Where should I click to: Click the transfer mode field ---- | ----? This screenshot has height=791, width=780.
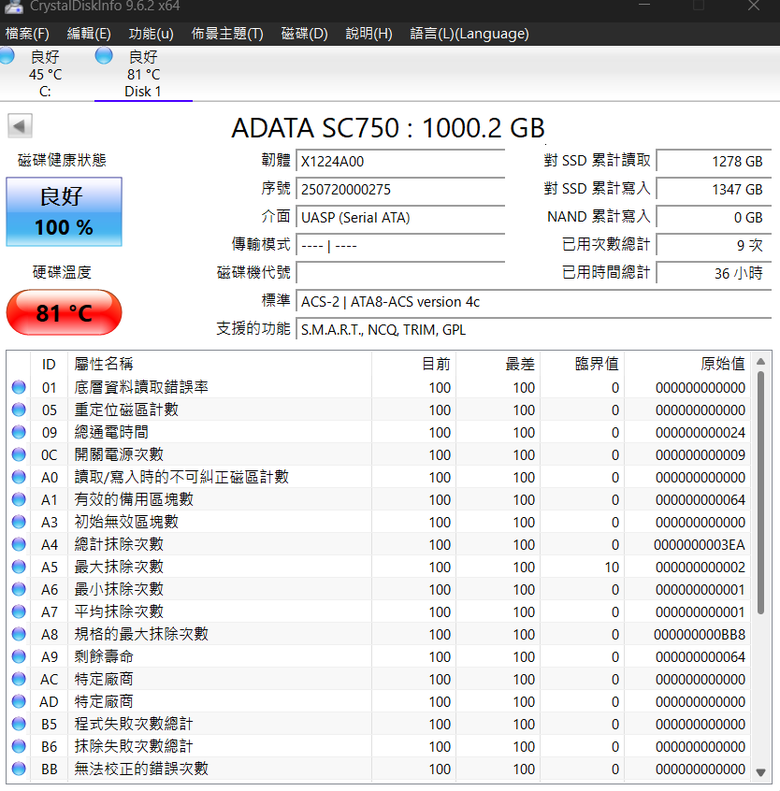tap(400, 246)
